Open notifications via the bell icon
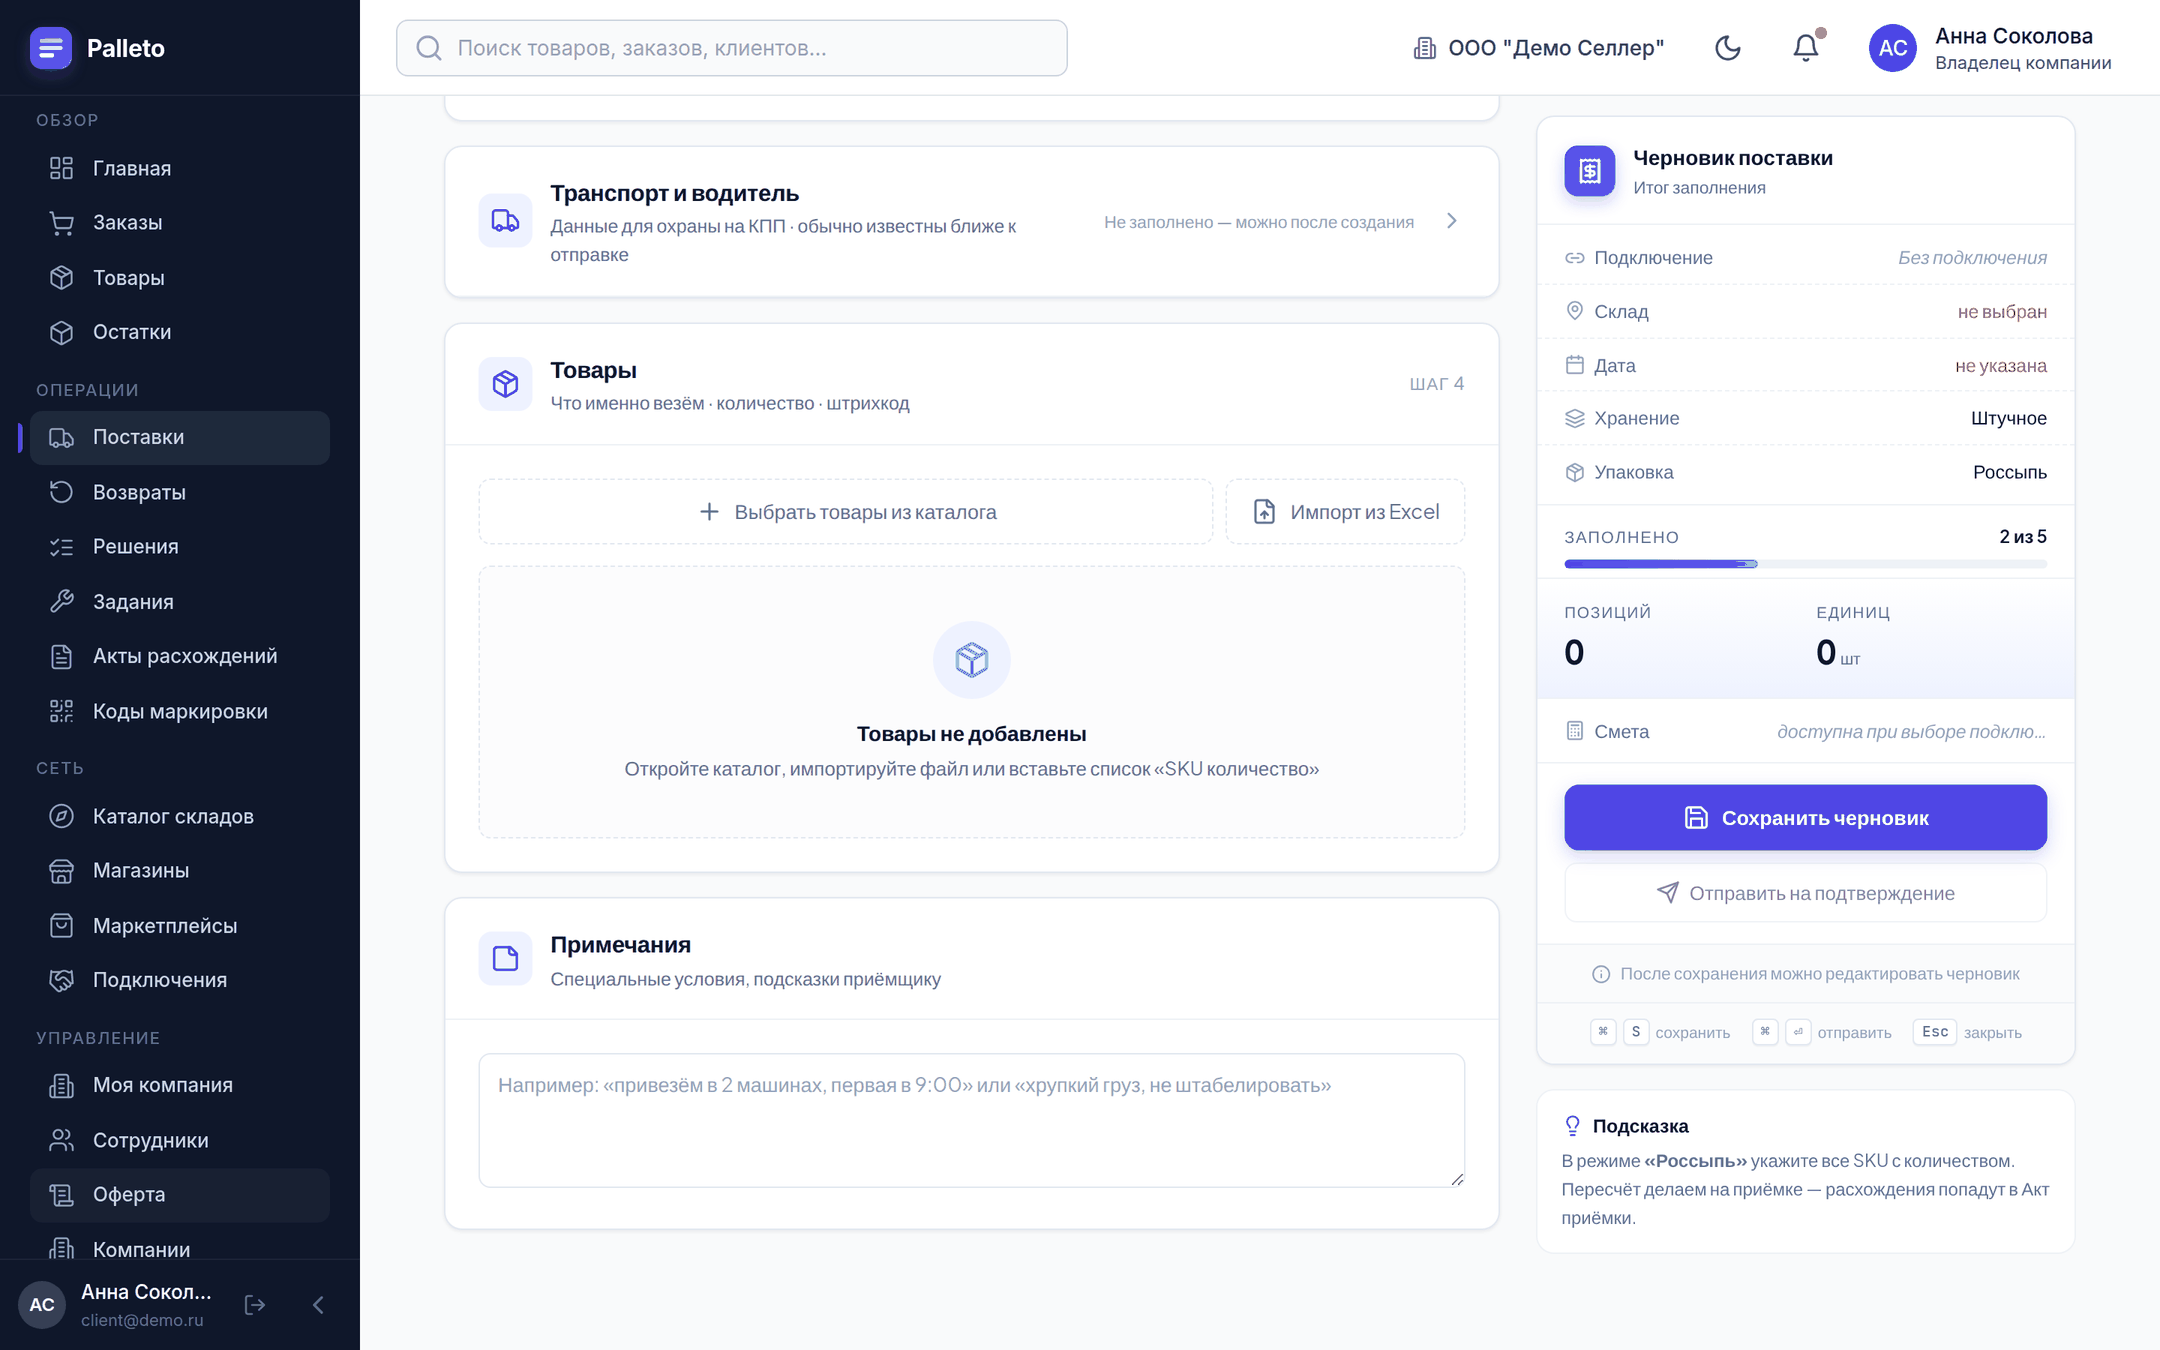This screenshot has width=2160, height=1350. [x=1806, y=48]
